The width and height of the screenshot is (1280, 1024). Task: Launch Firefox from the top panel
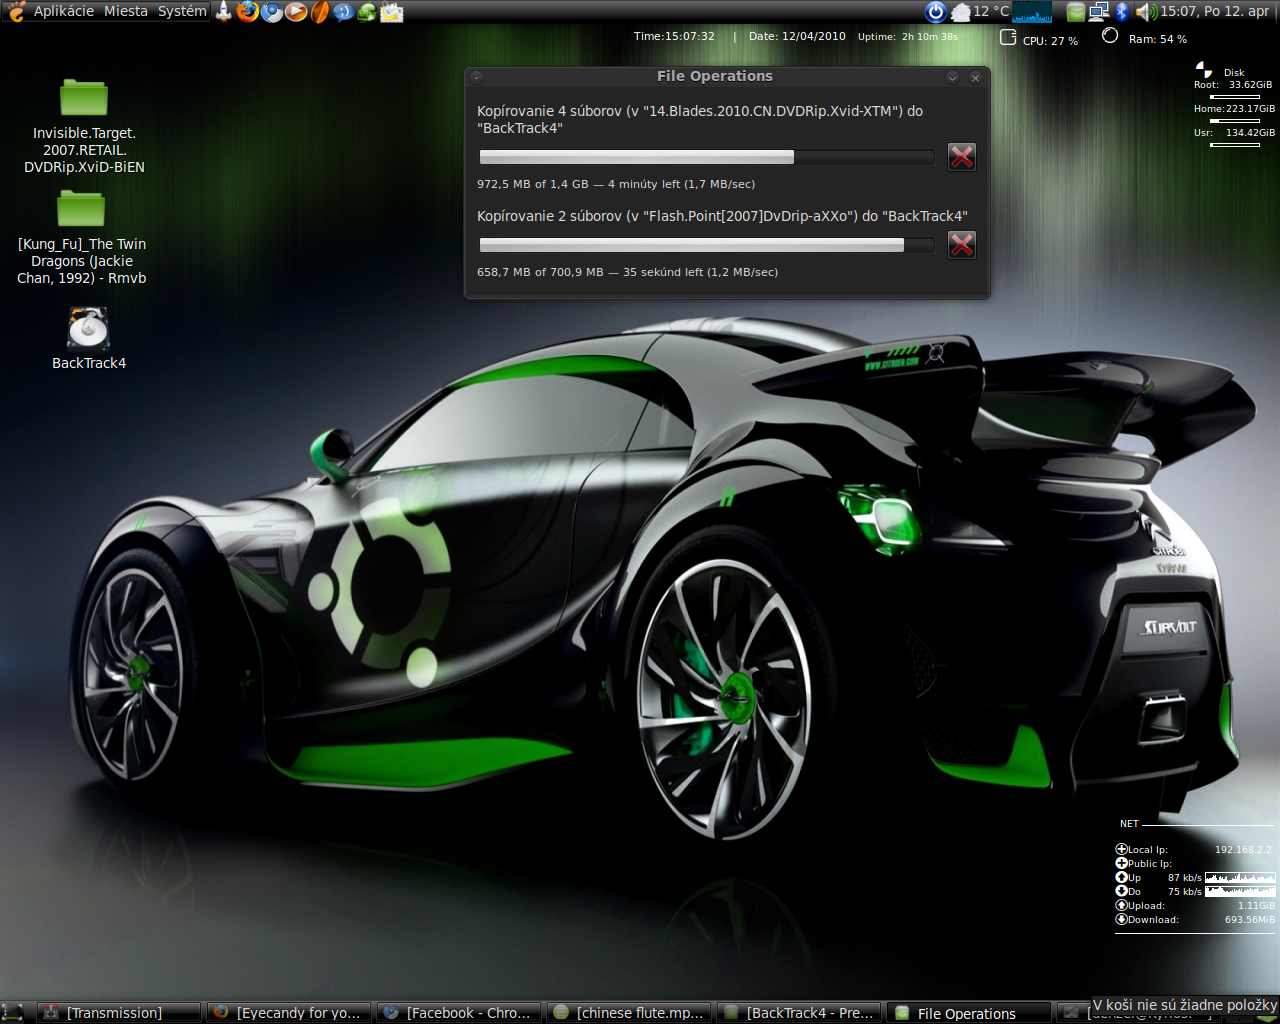click(x=247, y=12)
